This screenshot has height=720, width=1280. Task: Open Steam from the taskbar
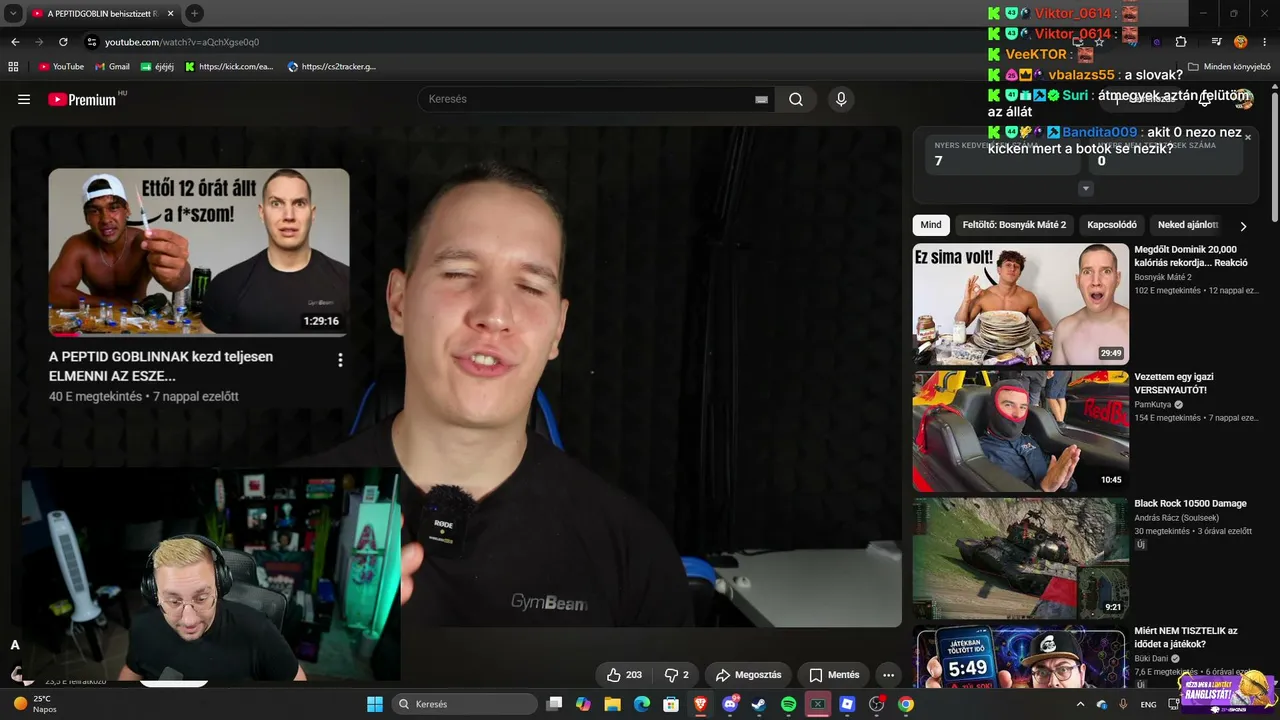pyautogui.click(x=759, y=704)
